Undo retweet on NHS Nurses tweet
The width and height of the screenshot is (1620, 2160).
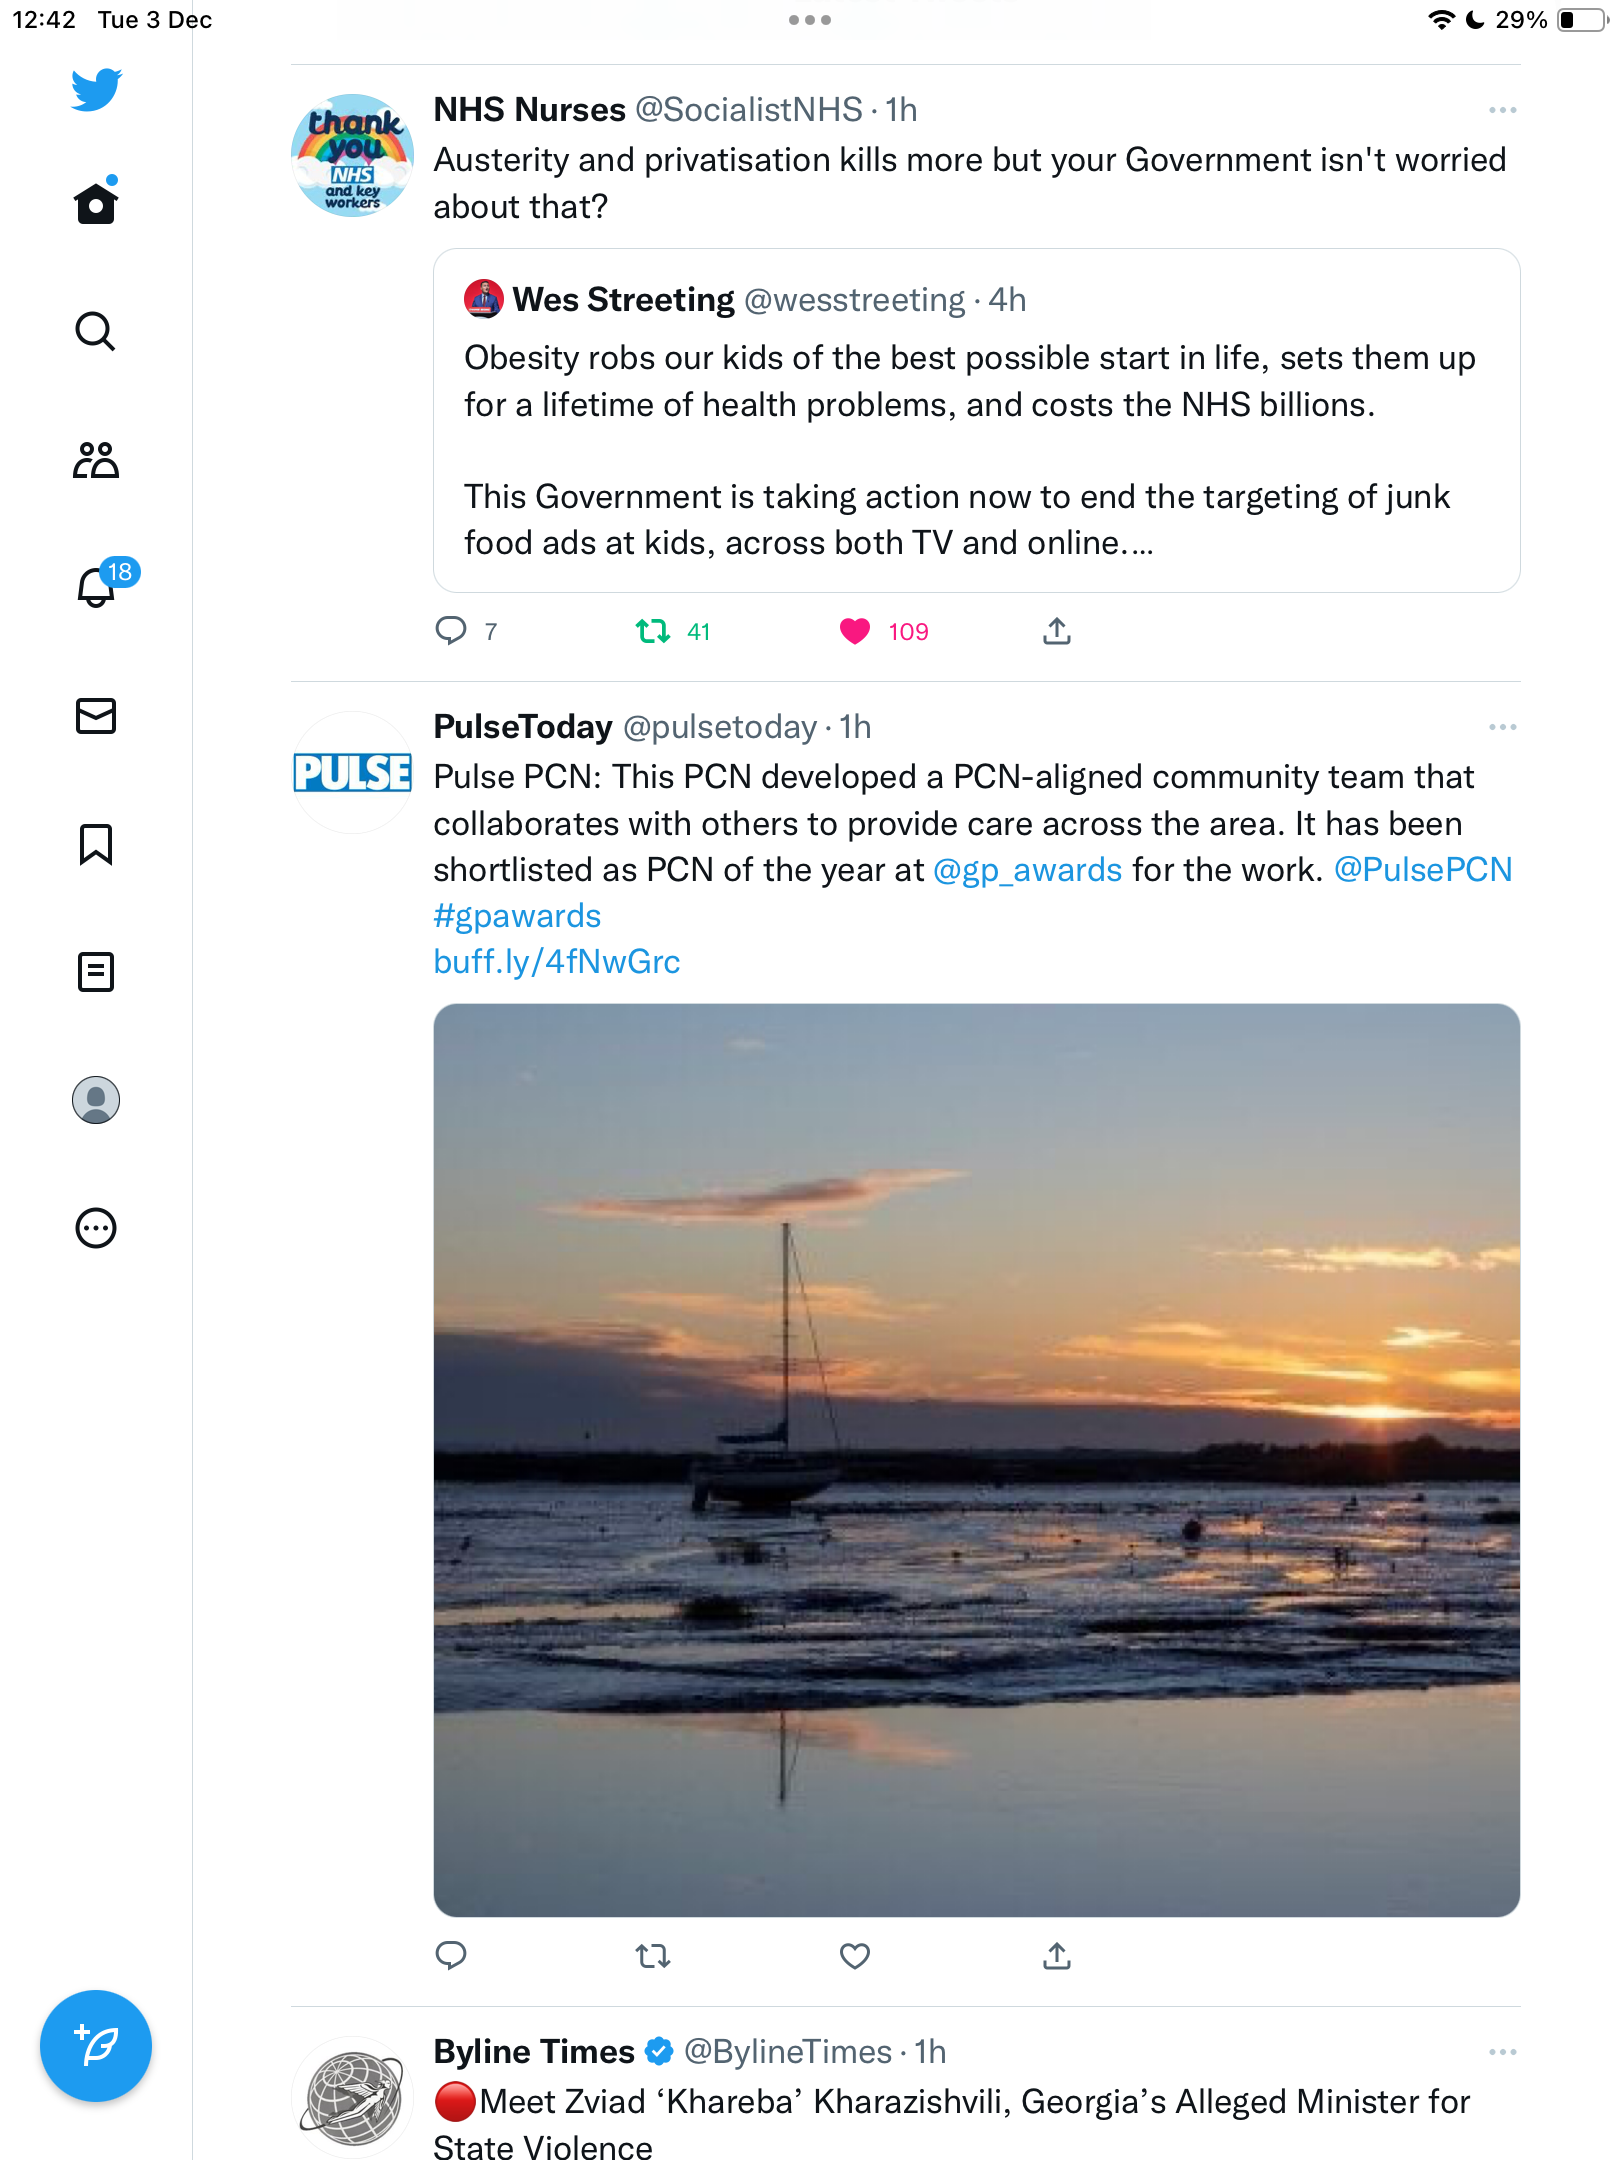[653, 632]
